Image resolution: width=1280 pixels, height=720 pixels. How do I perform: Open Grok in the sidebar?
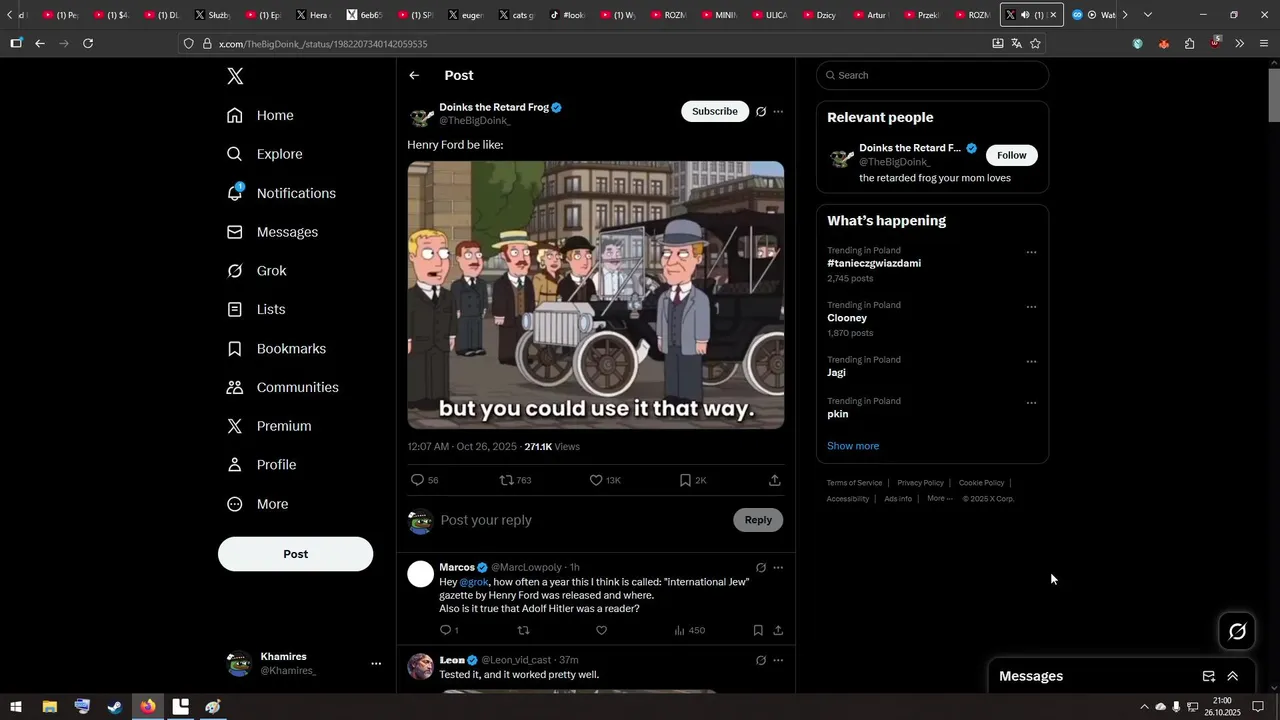[256, 271]
